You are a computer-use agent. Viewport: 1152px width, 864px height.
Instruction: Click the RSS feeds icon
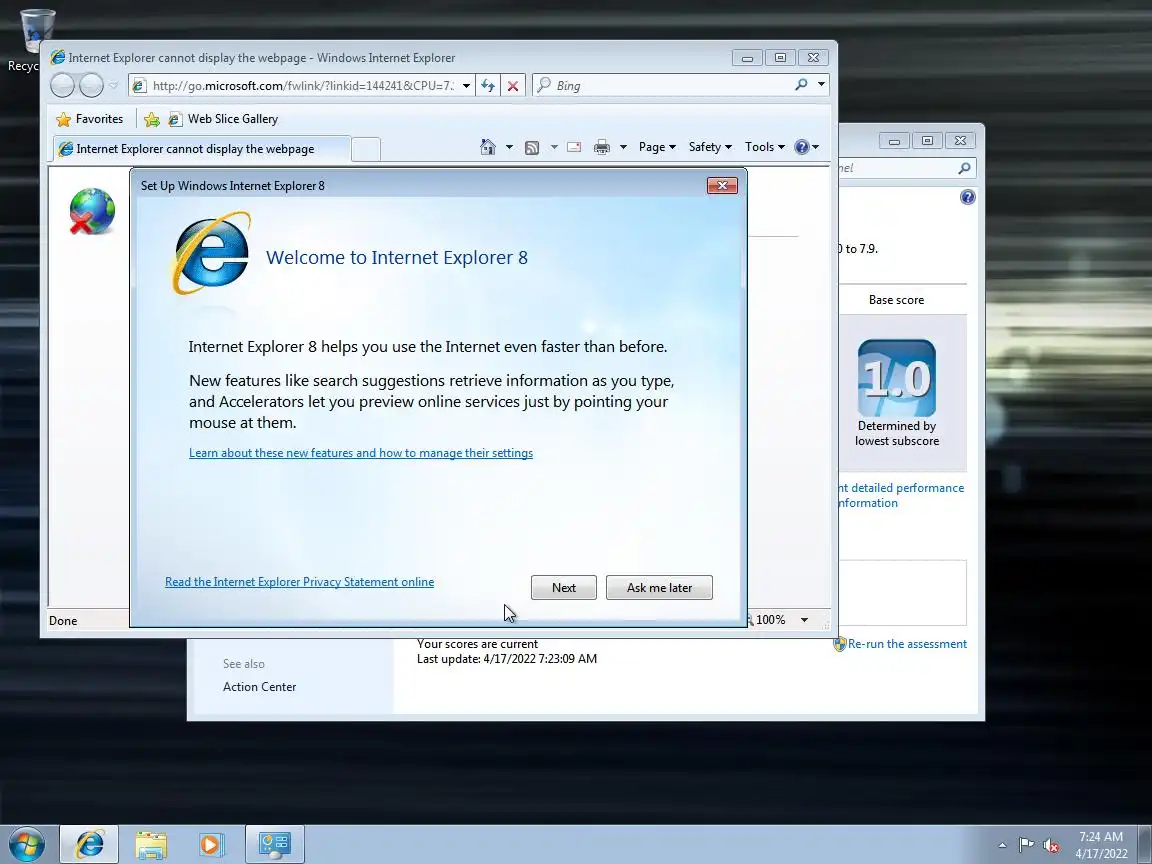[532, 148]
